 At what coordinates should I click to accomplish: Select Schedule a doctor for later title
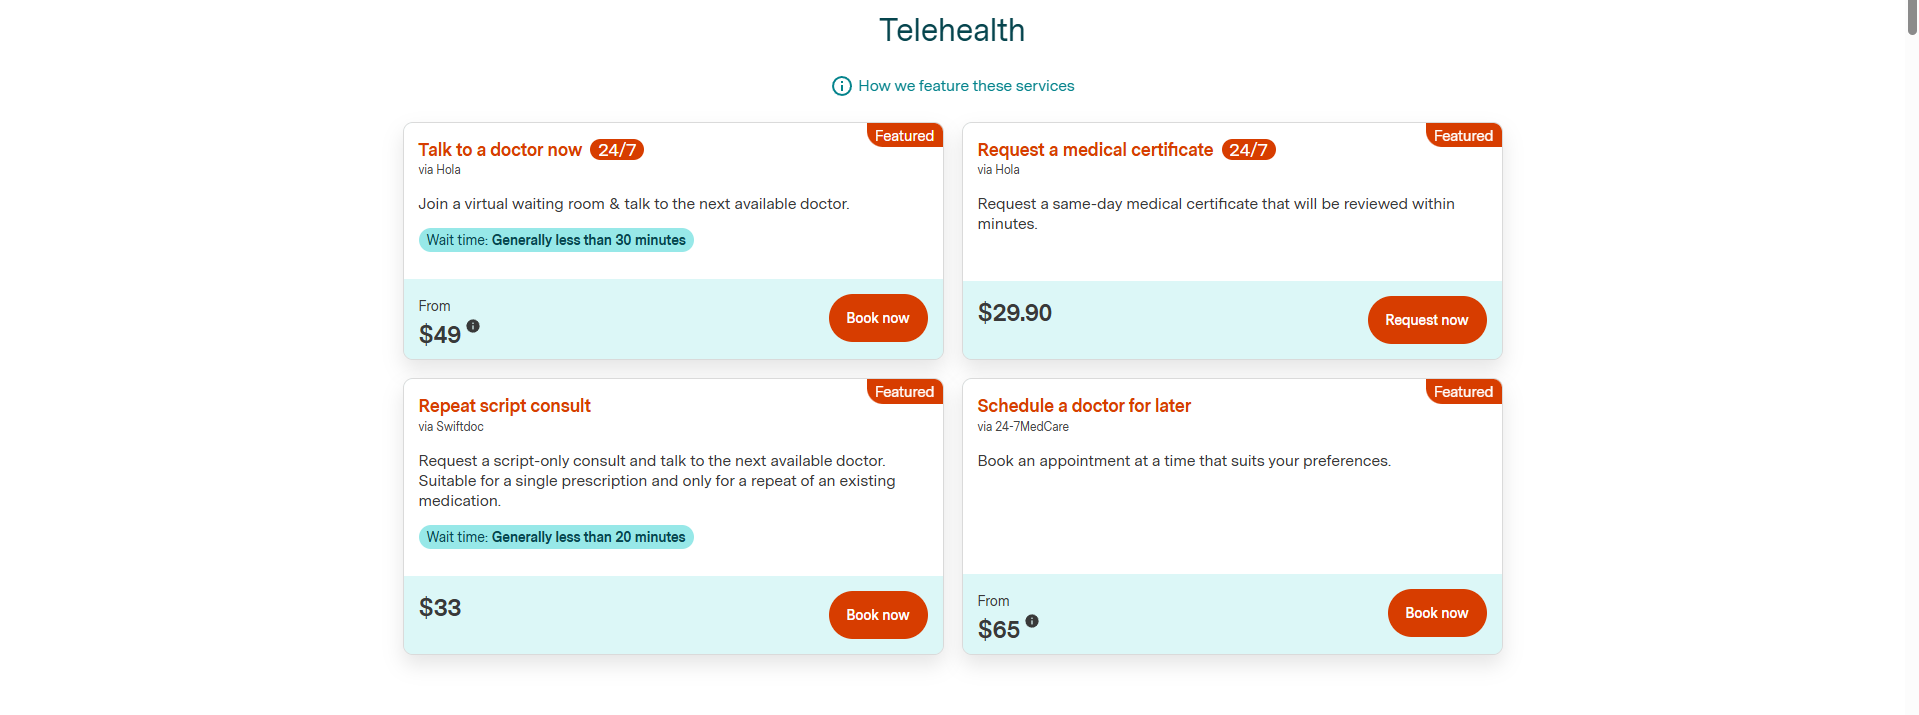pyautogui.click(x=1084, y=406)
